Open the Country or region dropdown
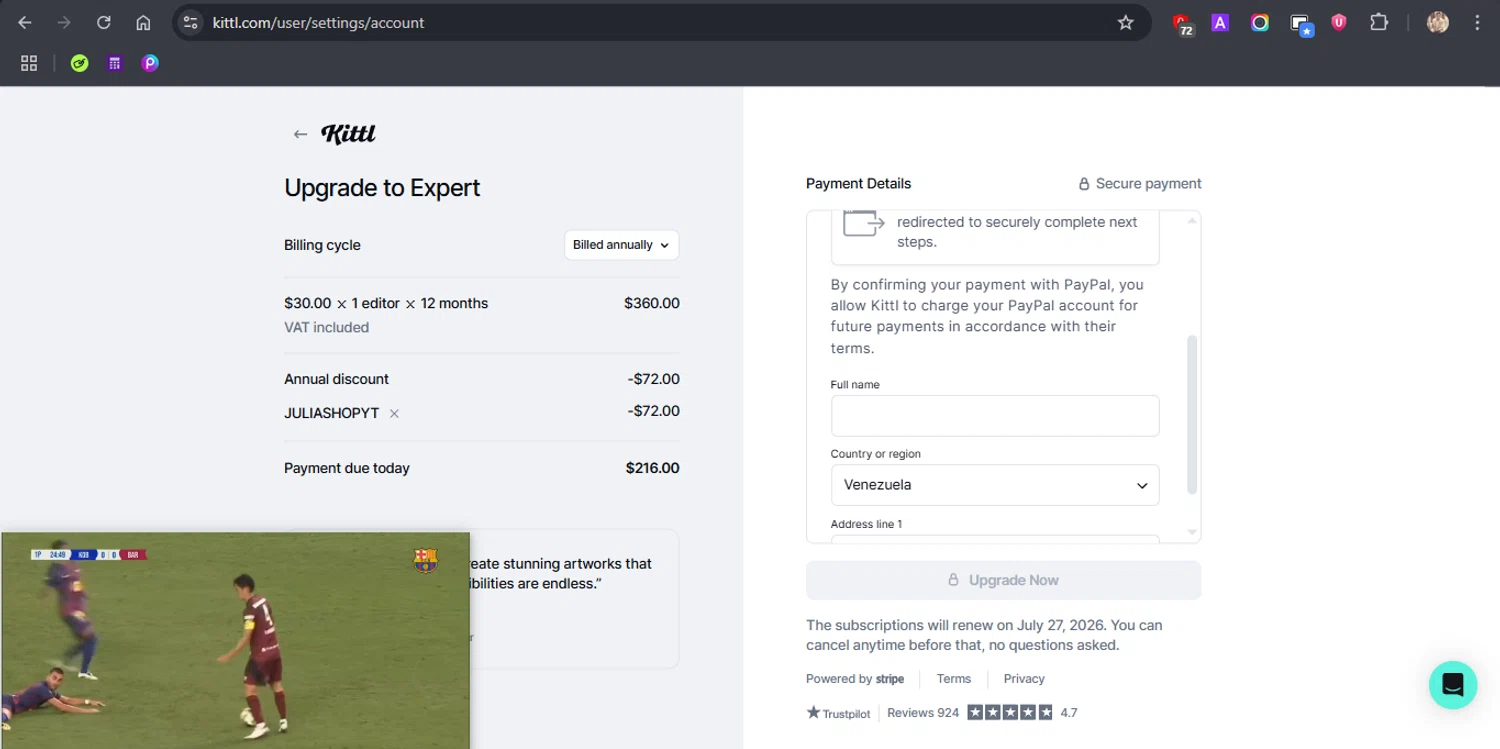The height and width of the screenshot is (749, 1500). coord(995,485)
